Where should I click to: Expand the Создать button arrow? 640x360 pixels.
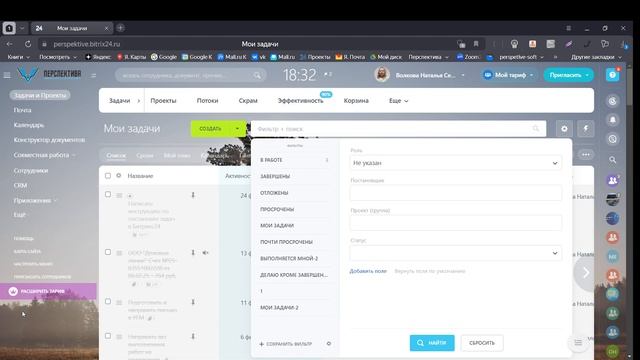237,129
